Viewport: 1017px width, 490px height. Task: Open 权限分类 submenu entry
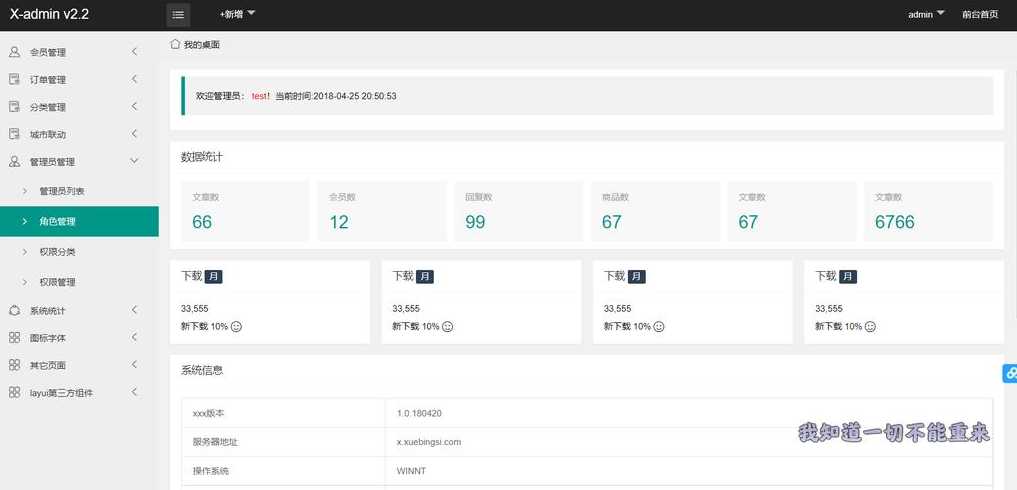click(79, 251)
